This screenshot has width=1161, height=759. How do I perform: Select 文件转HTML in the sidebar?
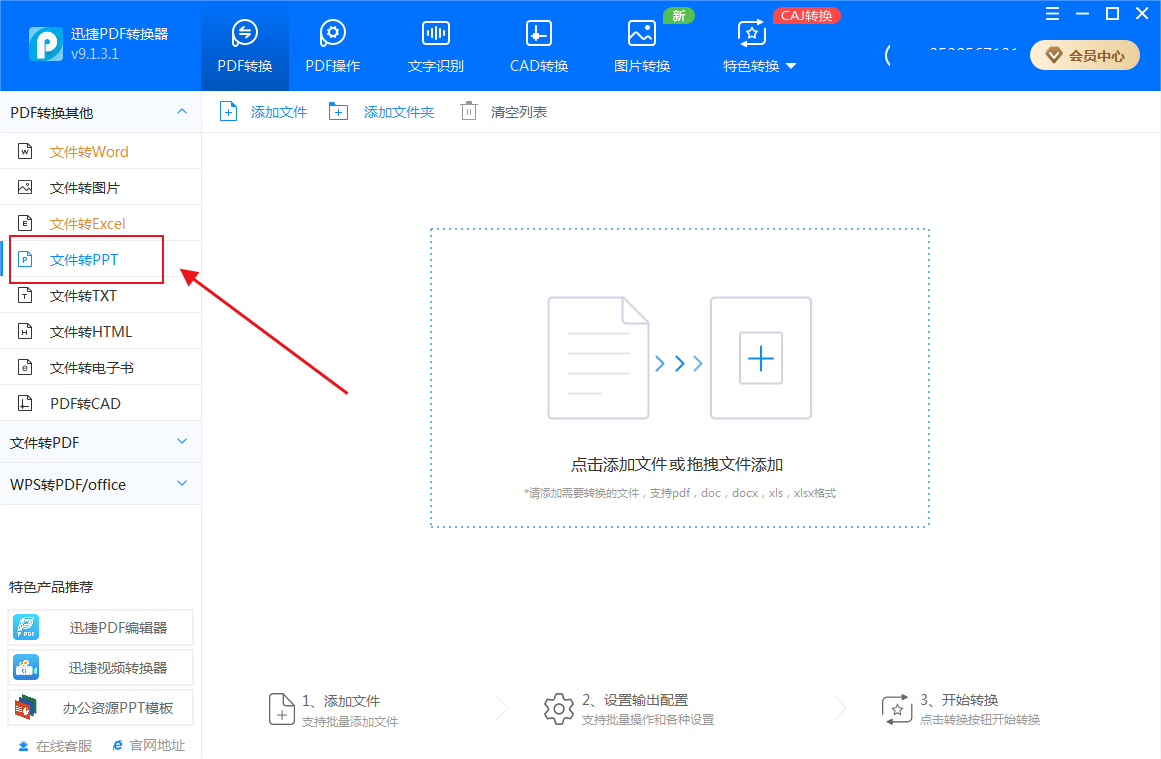click(101, 332)
